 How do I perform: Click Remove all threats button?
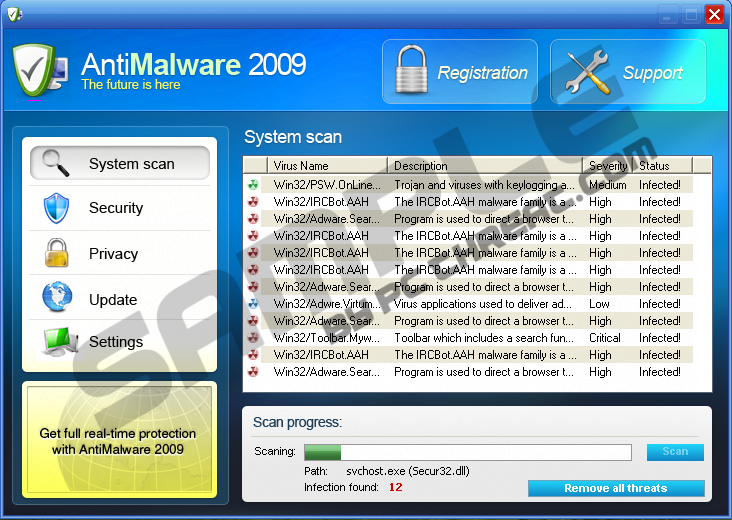coord(615,488)
